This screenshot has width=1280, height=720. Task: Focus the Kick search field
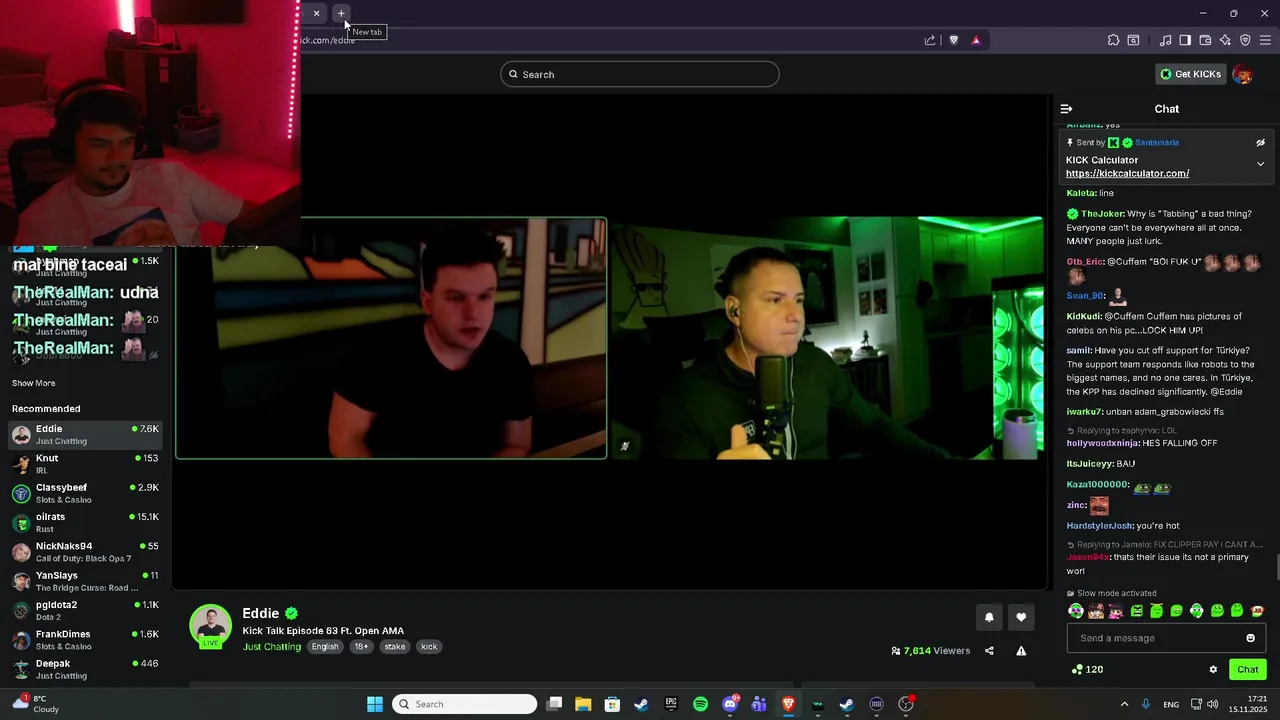(x=640, y=74)
